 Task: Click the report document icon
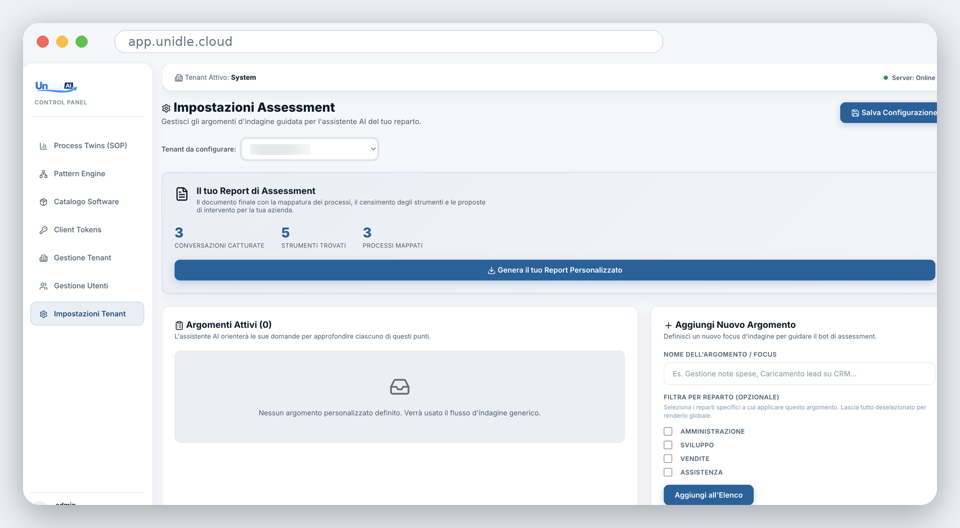coord(182,194)
